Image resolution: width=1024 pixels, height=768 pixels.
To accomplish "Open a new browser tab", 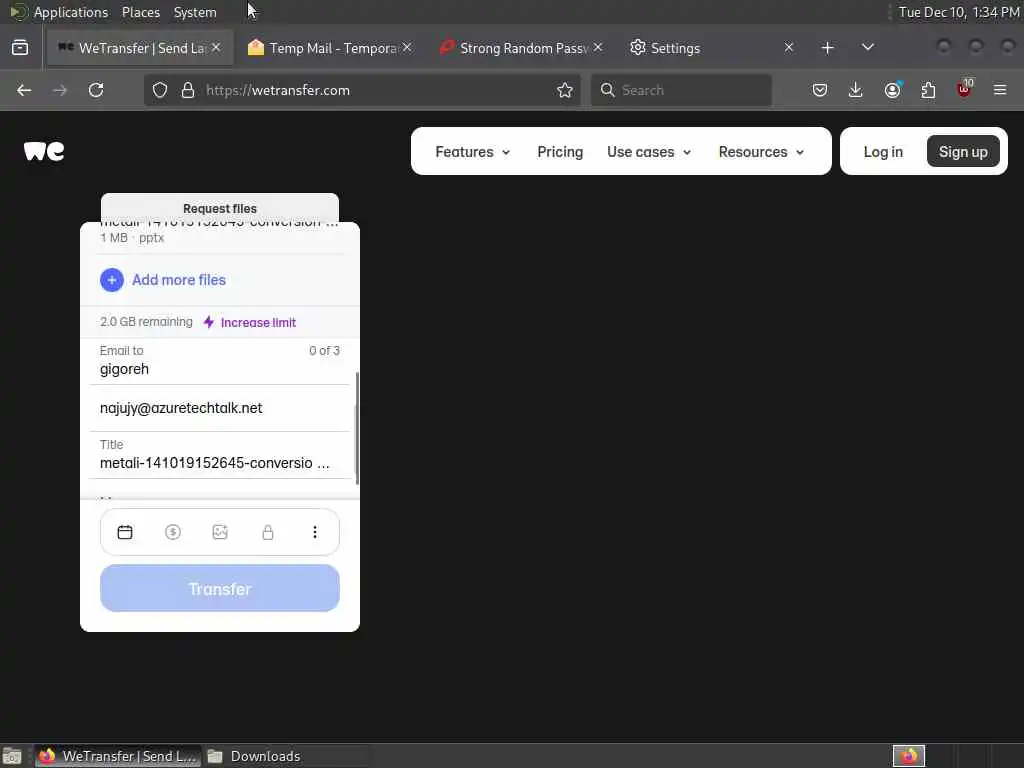I will [x=827, y=48].
